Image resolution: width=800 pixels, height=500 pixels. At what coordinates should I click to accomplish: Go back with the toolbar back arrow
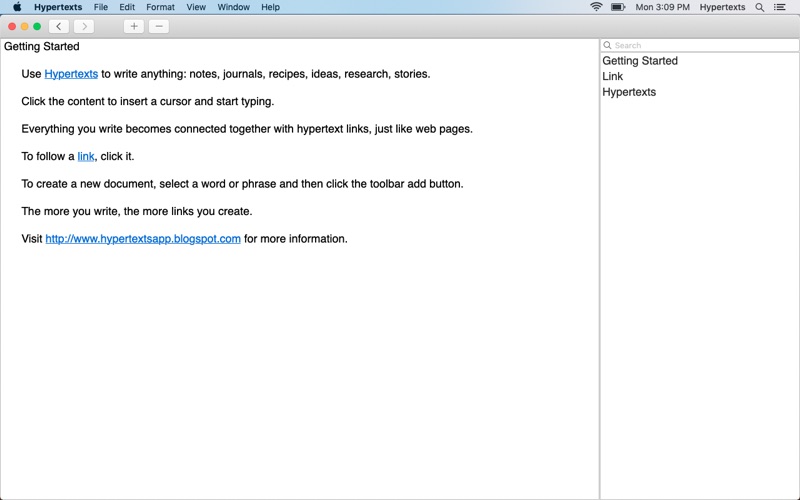[x=59, y=27]
